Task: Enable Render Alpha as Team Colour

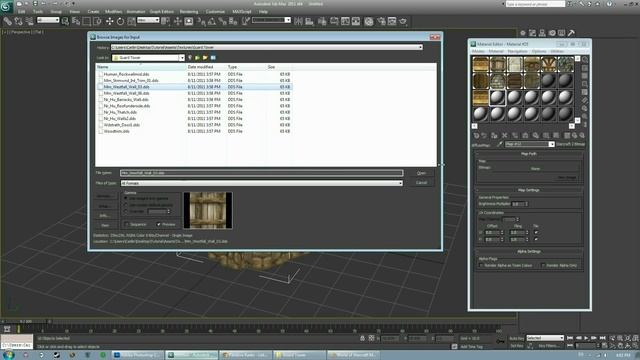Action: [481, 265]
